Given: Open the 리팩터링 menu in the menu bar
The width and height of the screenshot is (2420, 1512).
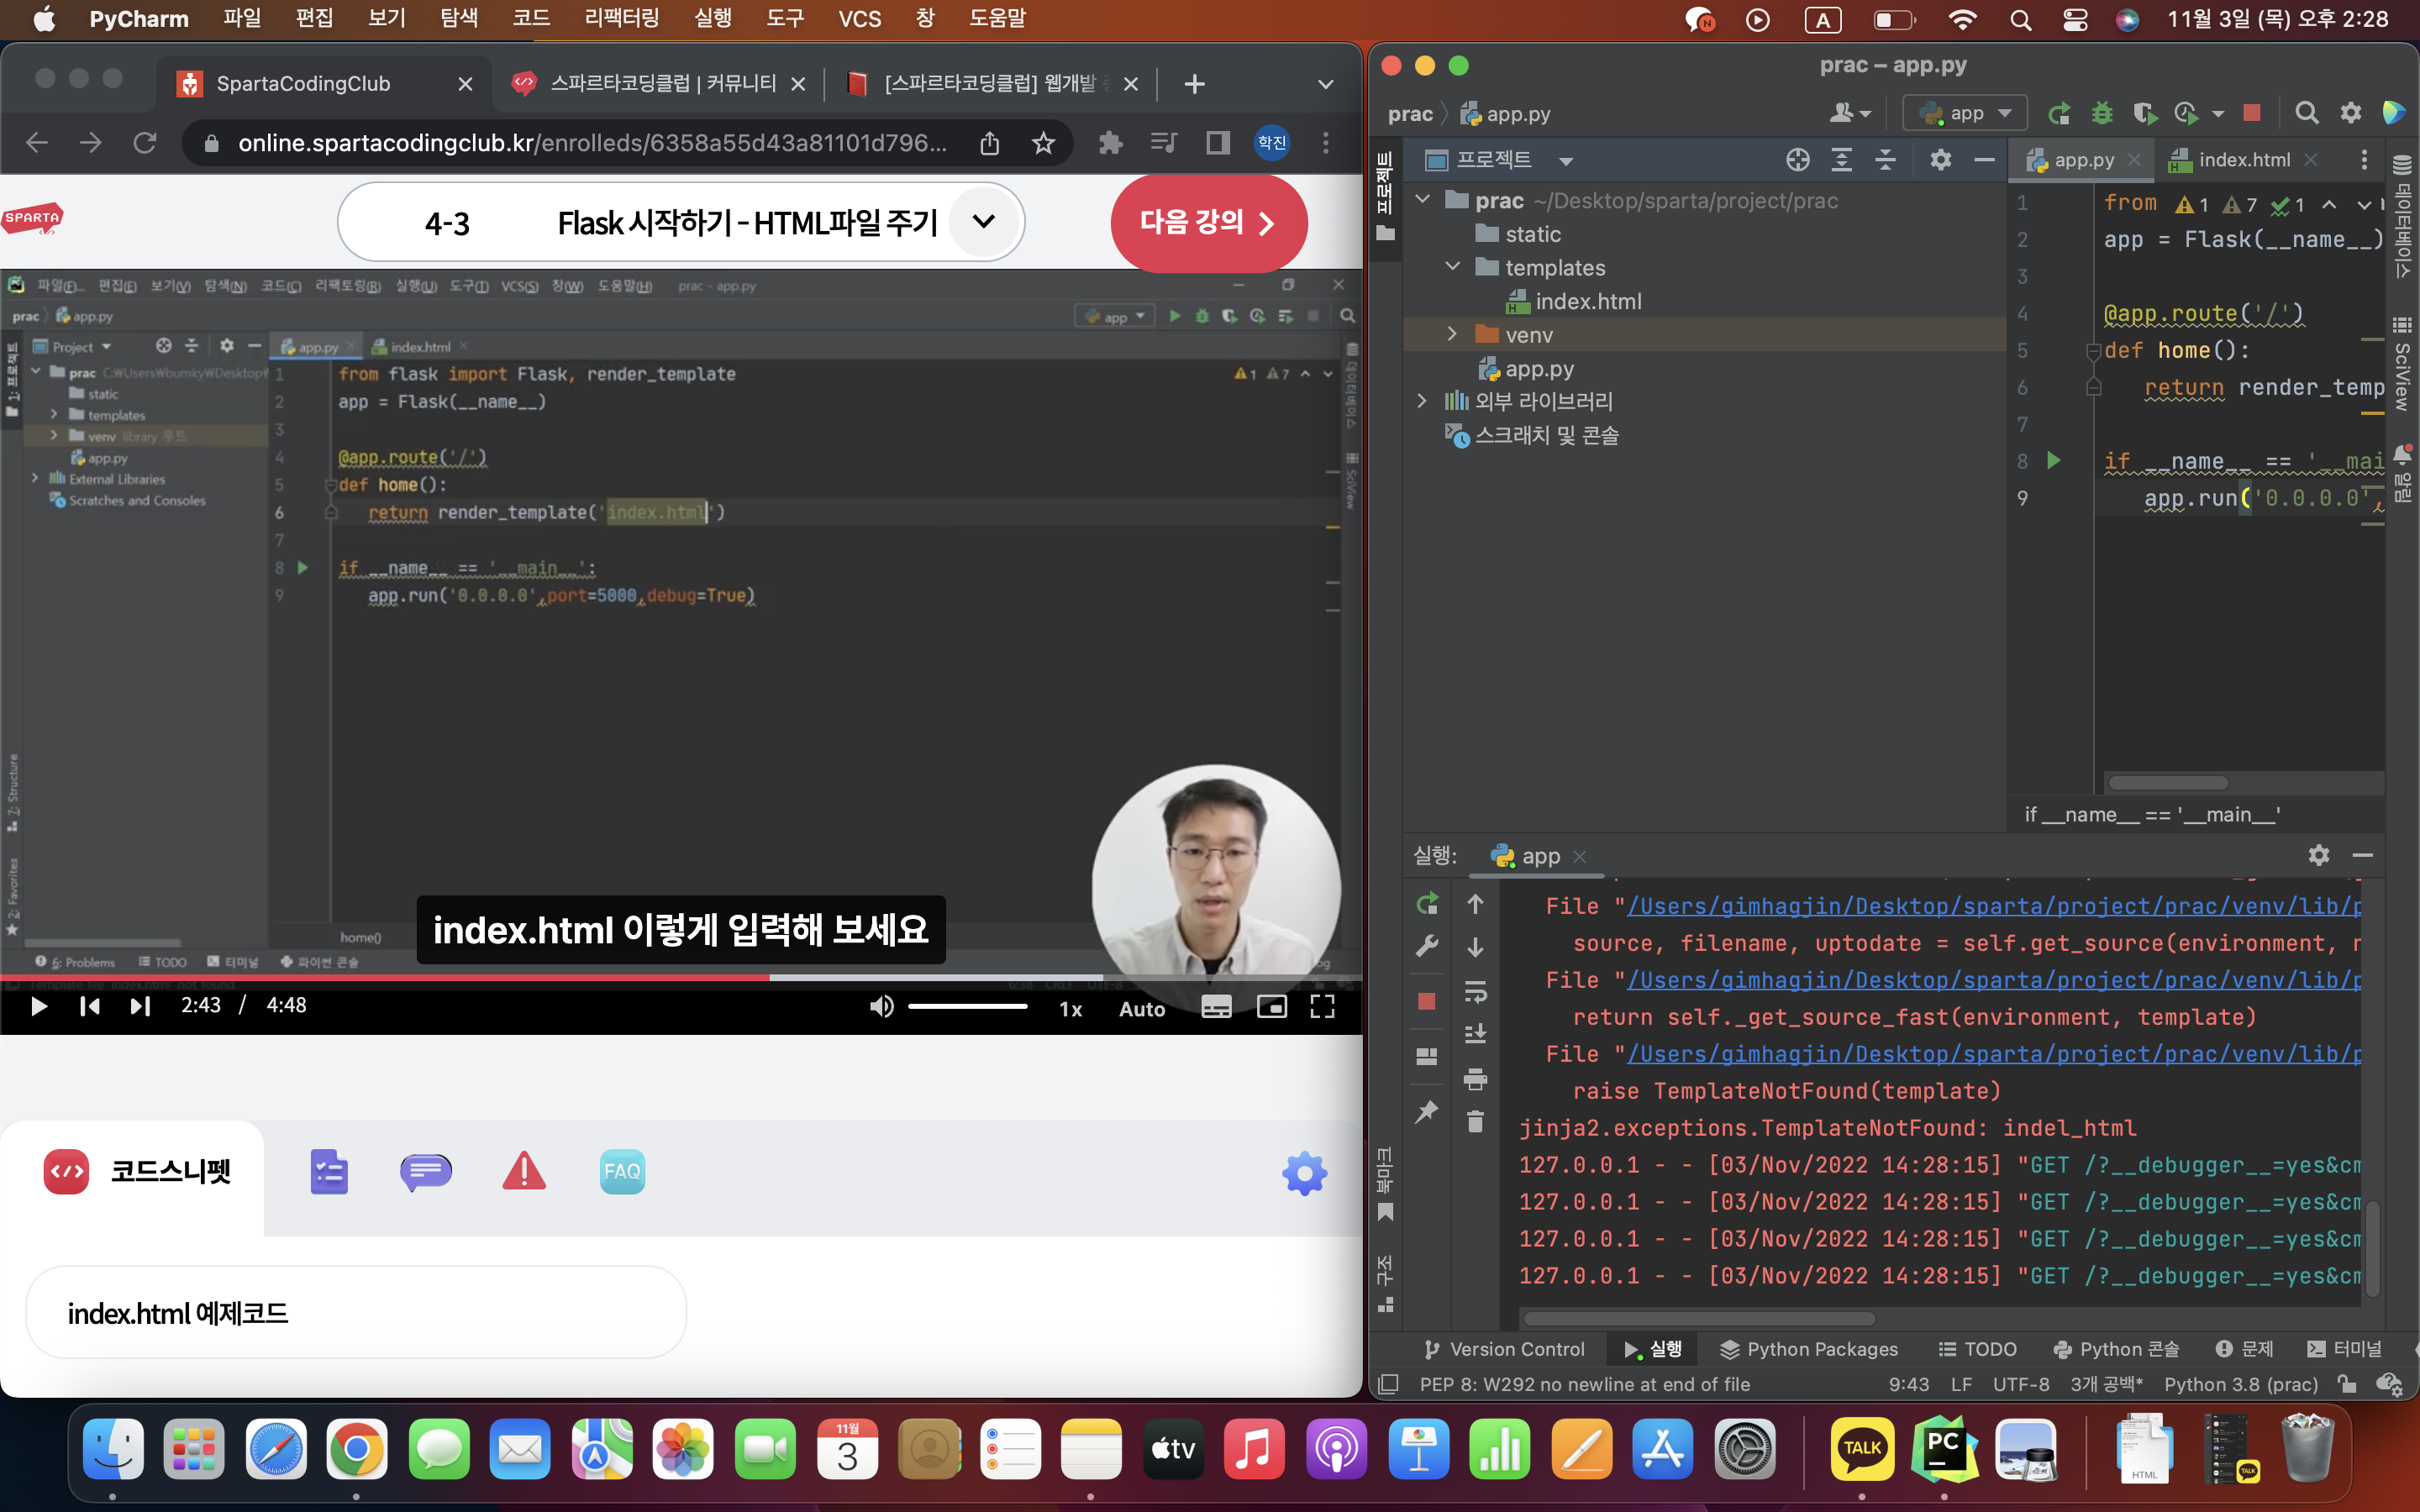Looking at the screenshot, I should 621,18.
